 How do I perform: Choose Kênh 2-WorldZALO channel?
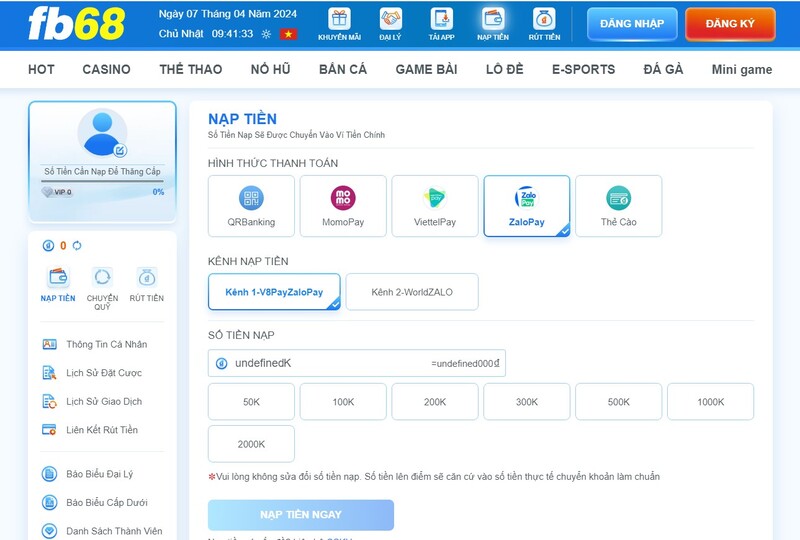pos(412,292)
